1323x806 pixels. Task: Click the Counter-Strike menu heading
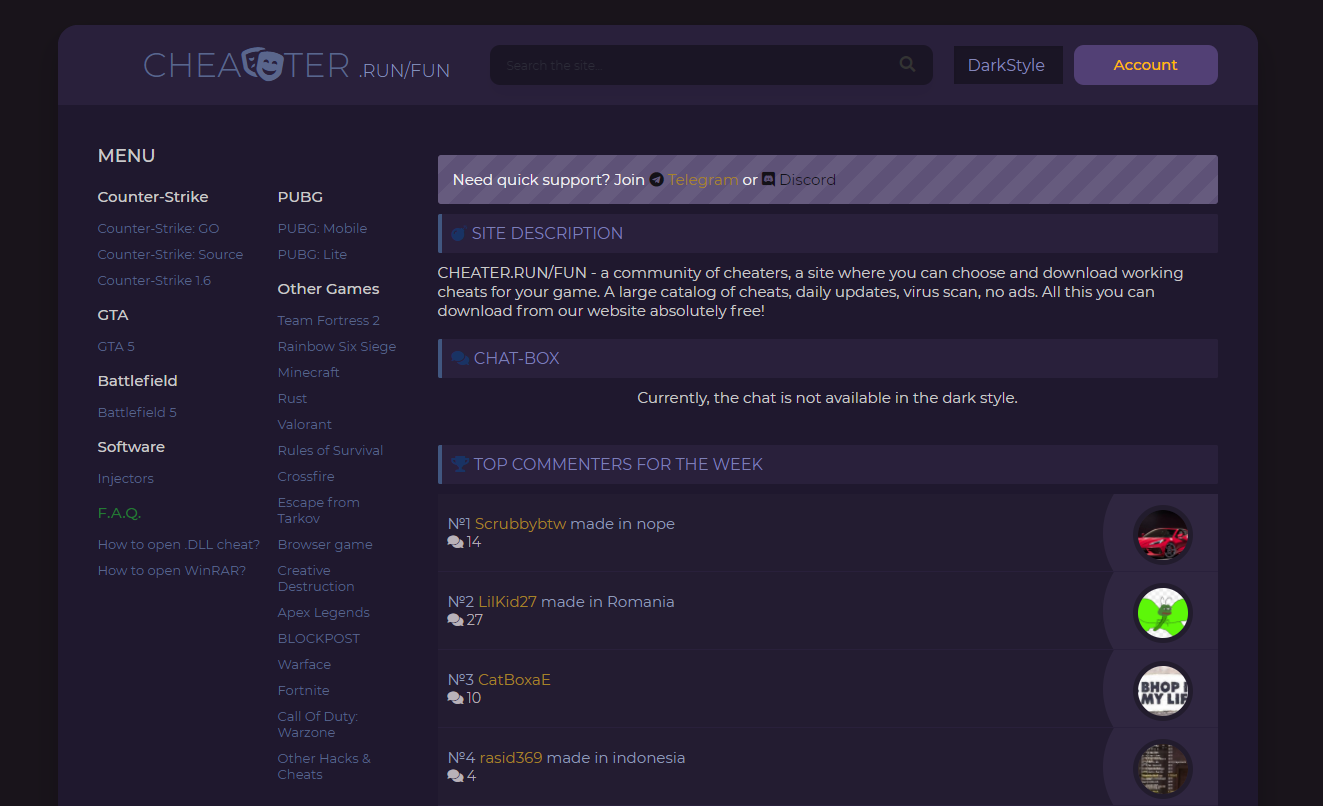click(153, 197)
